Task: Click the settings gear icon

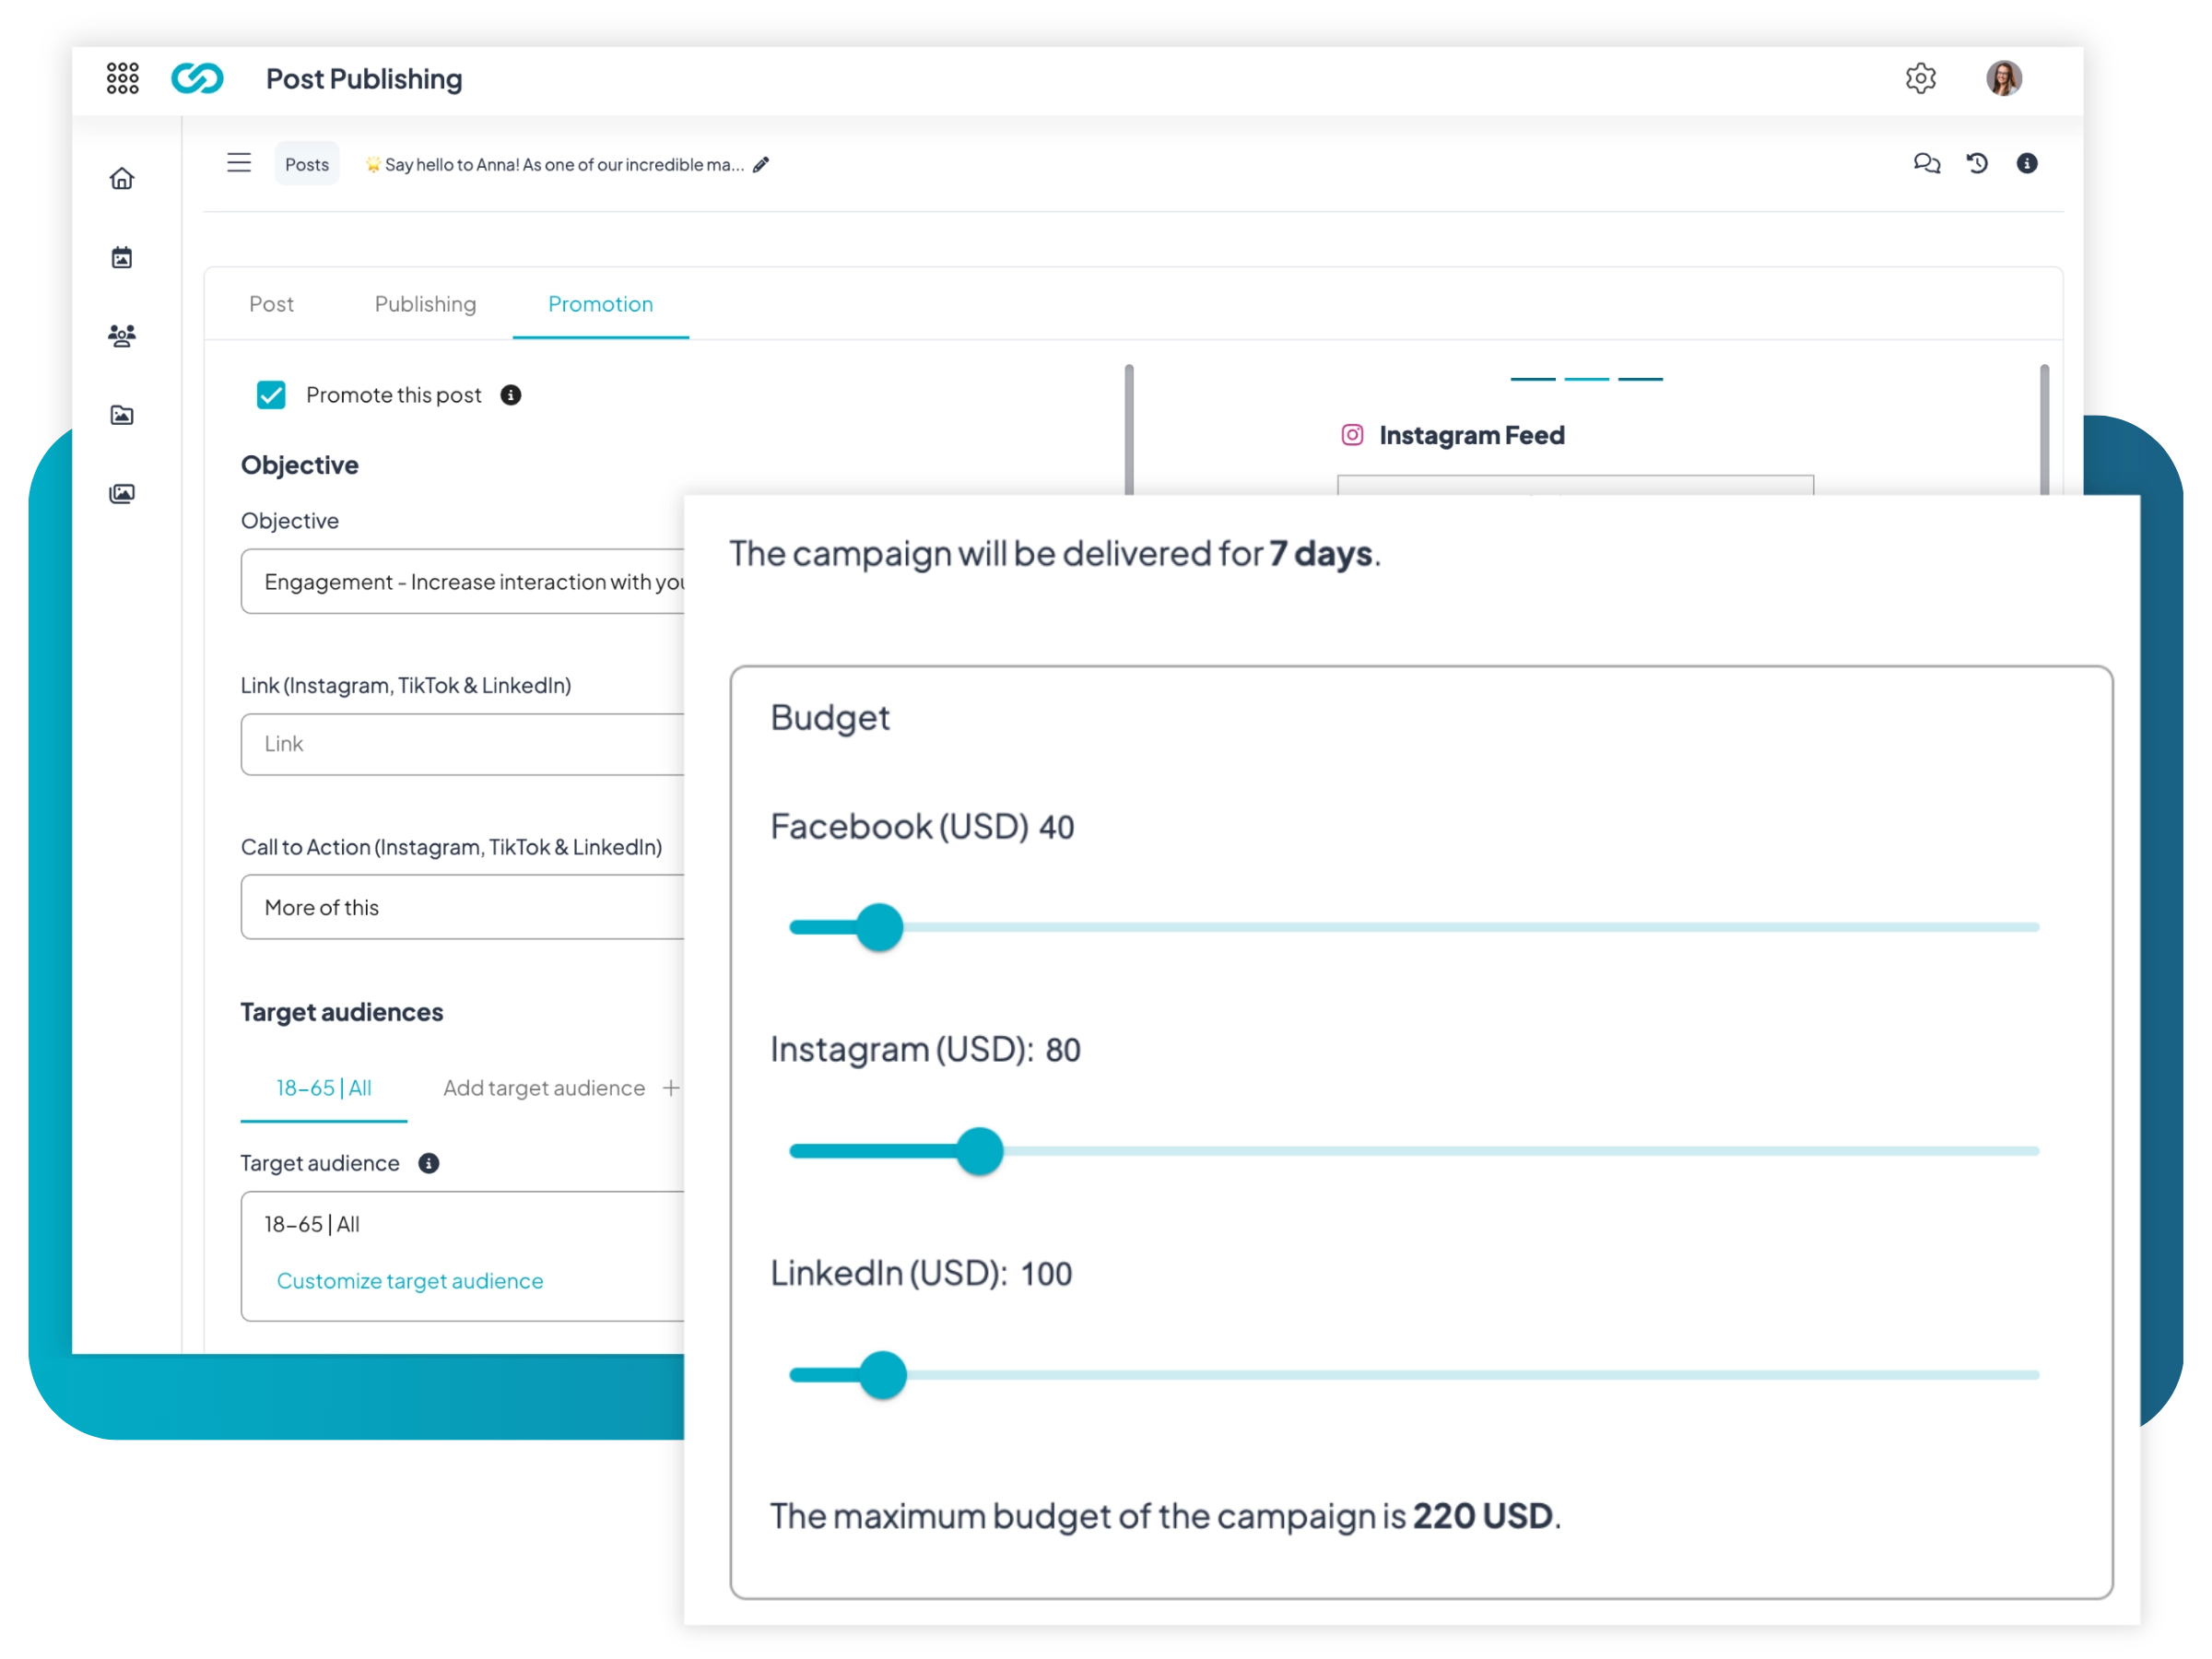Action: coord(1920,78)
